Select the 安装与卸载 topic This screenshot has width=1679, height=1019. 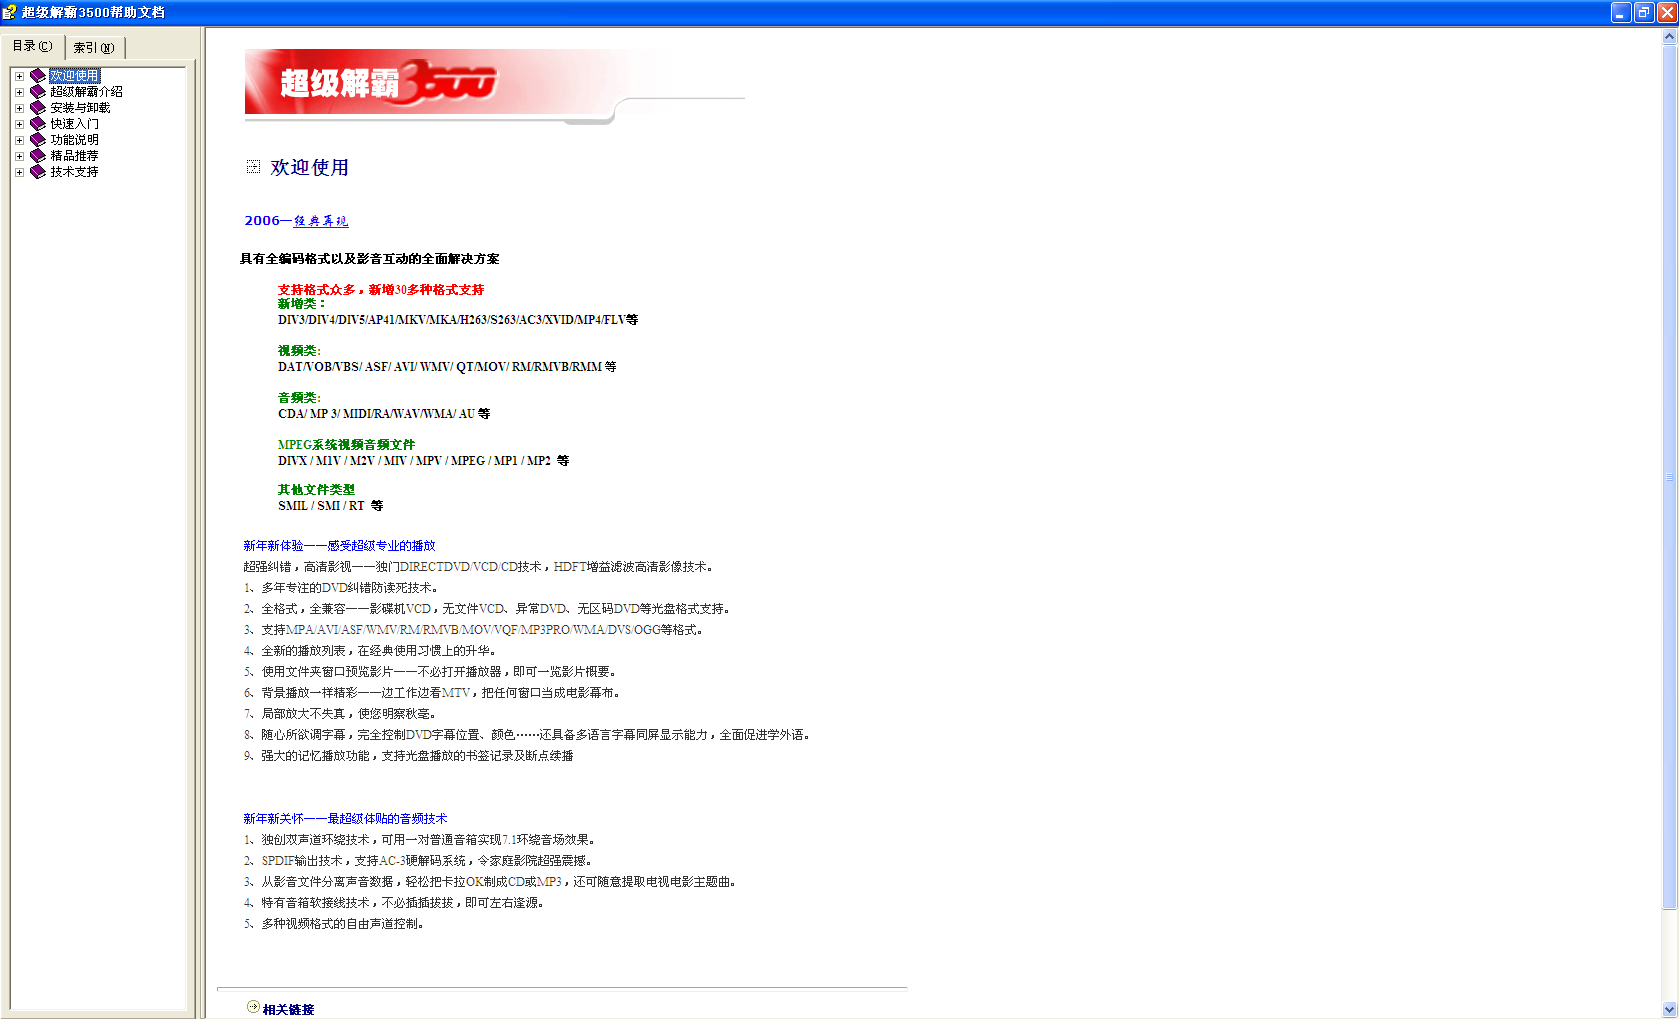pos(80,108)
